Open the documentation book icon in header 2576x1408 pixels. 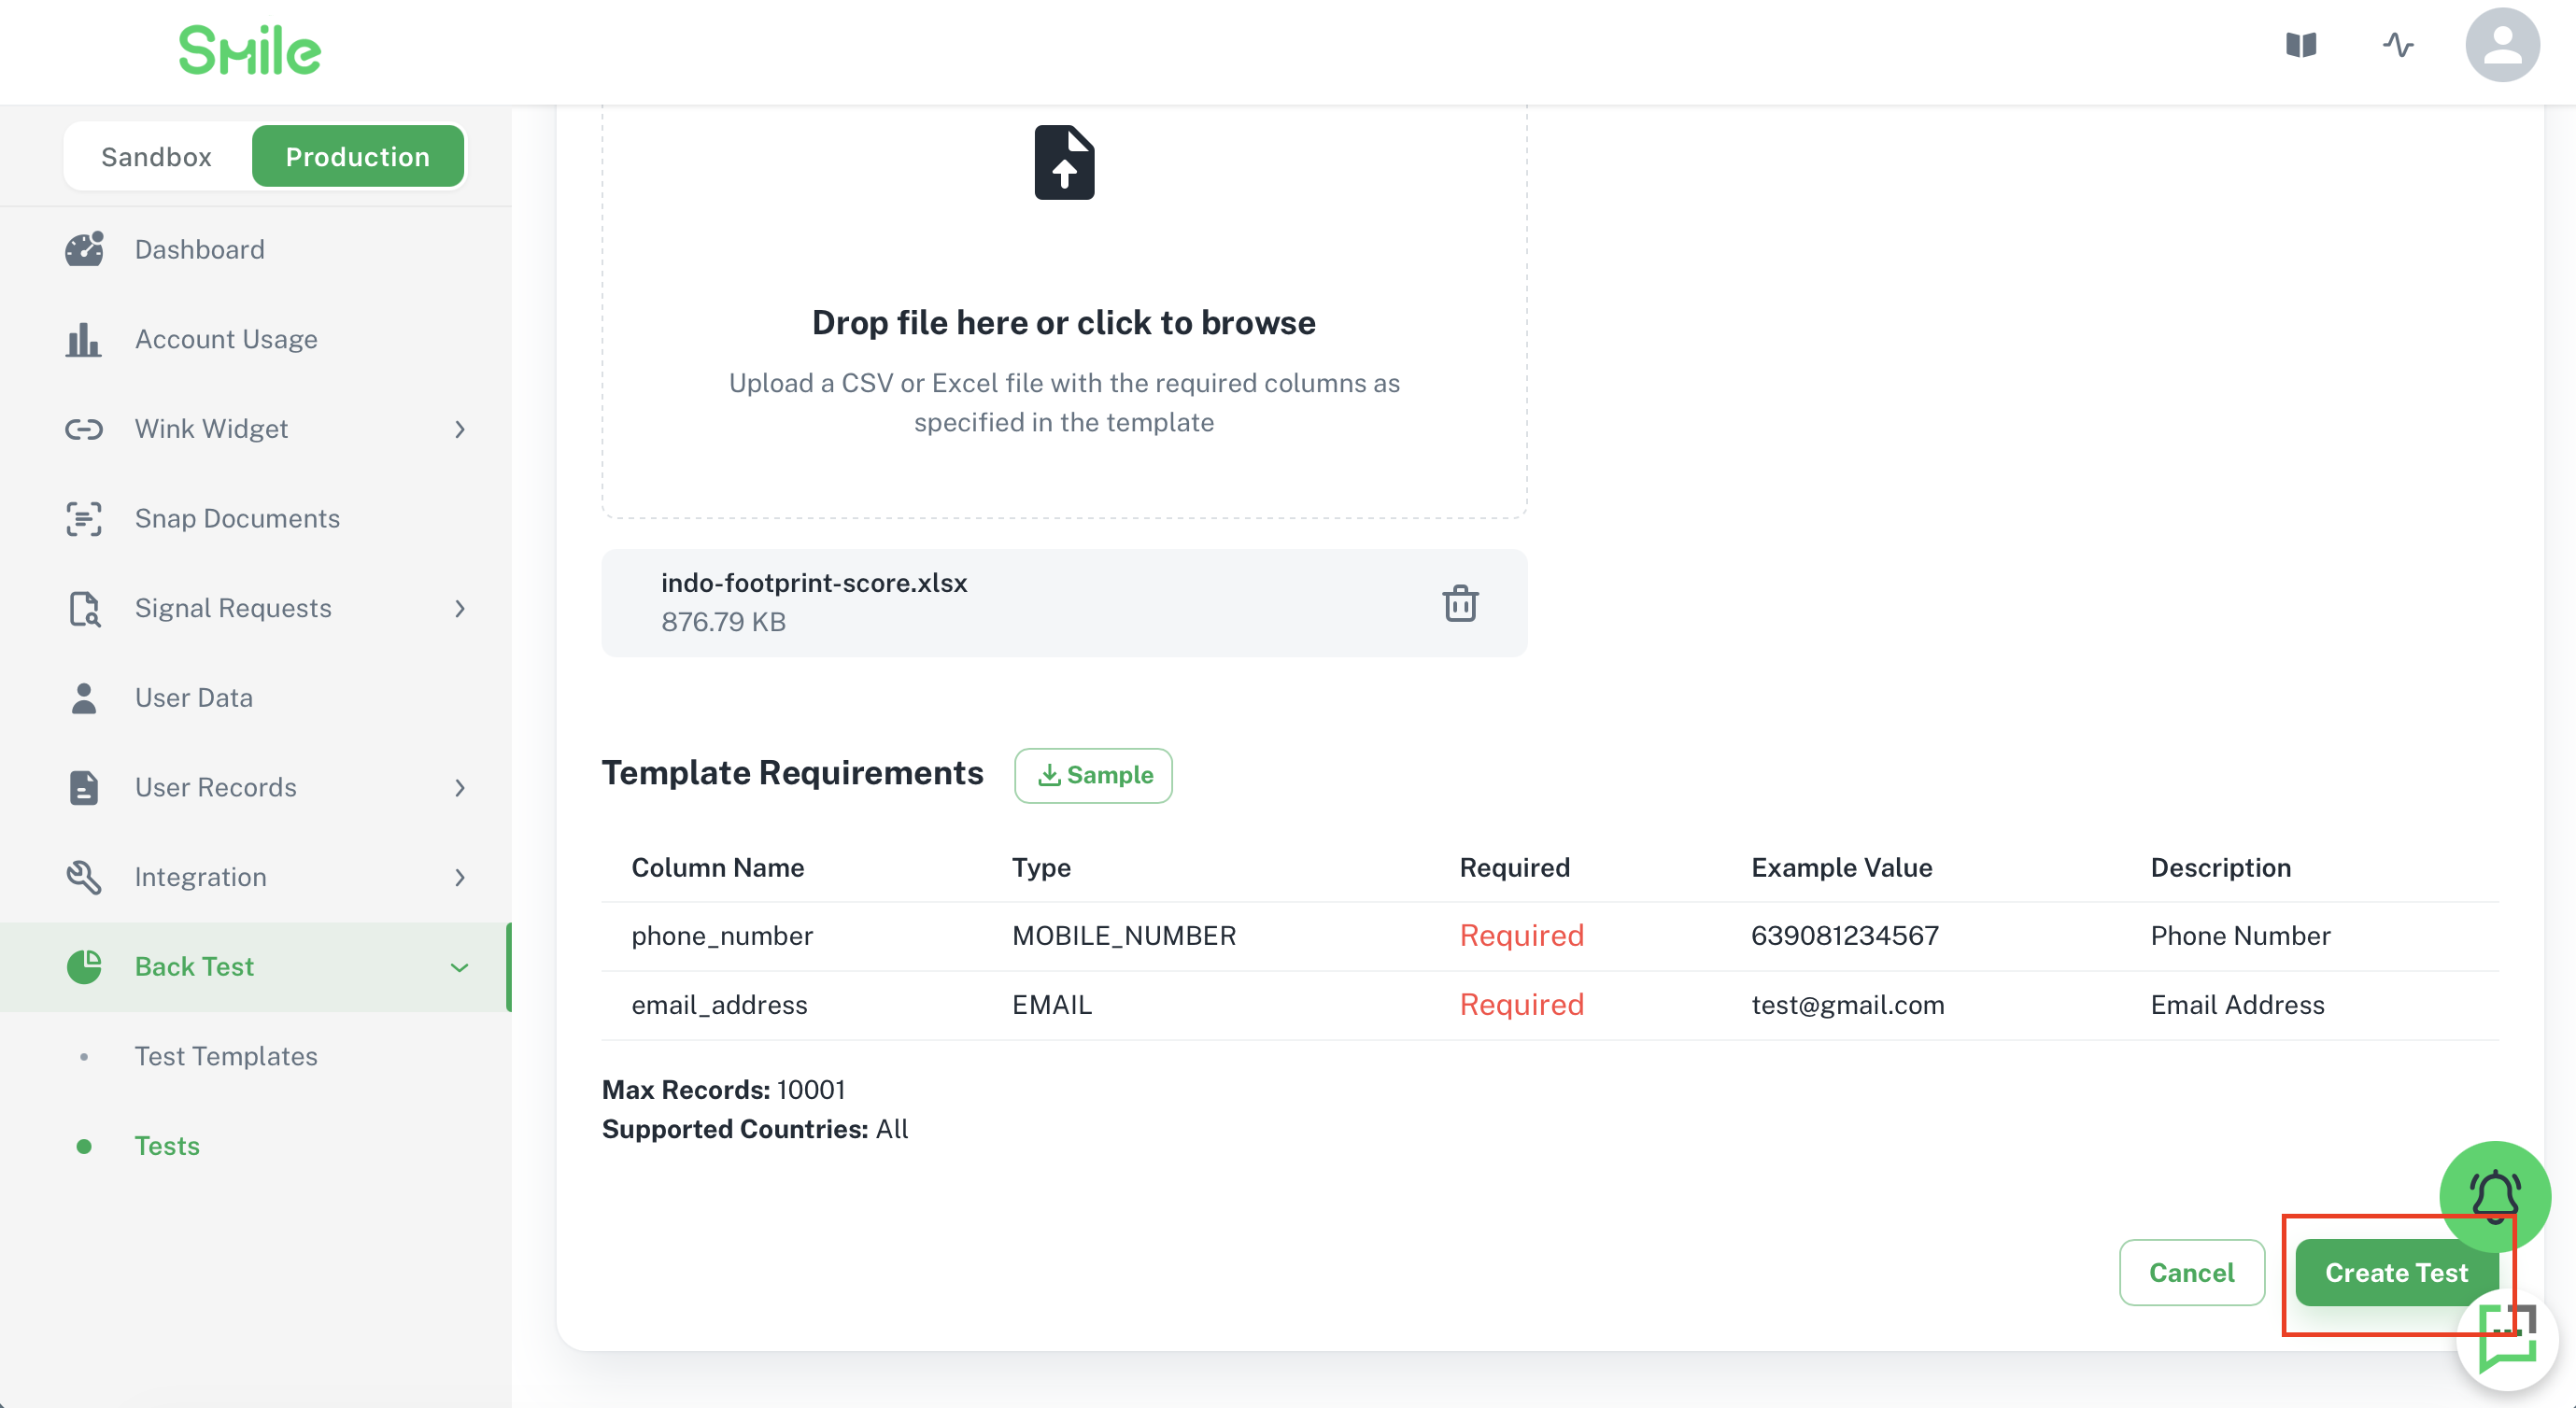pos(2301,45)
